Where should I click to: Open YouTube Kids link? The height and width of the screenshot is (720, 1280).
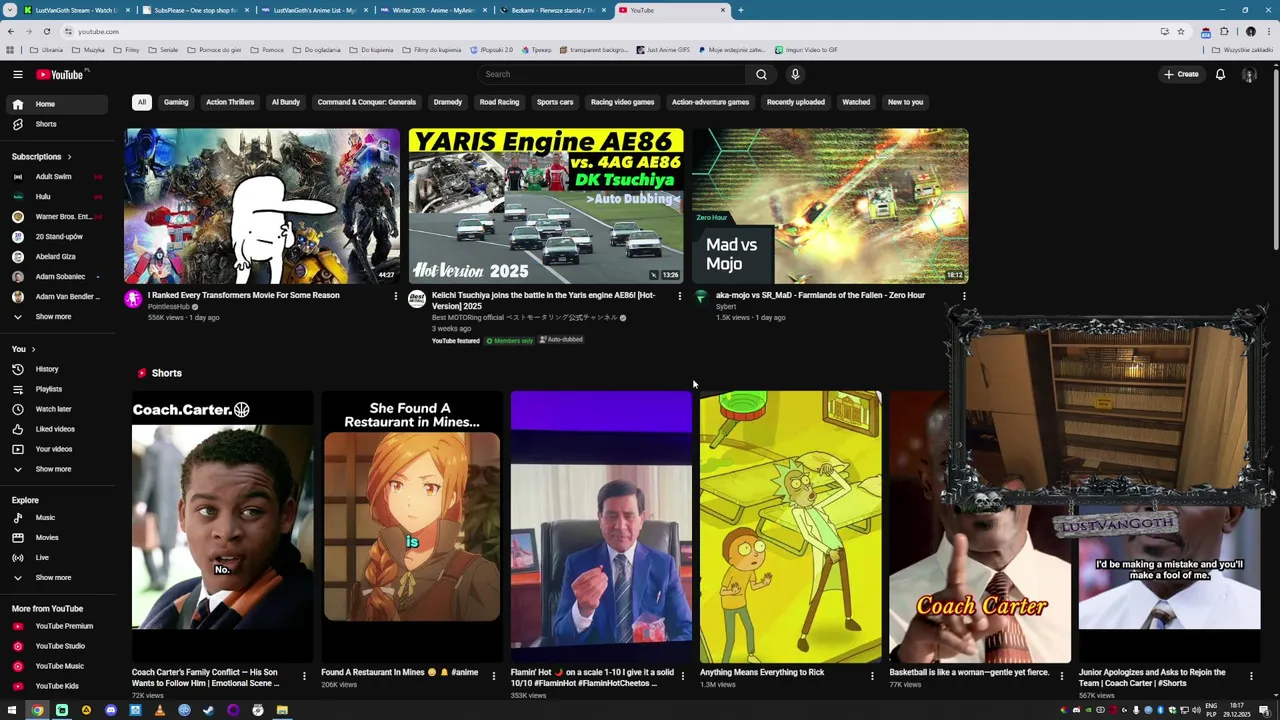click(x=58, y=686)
